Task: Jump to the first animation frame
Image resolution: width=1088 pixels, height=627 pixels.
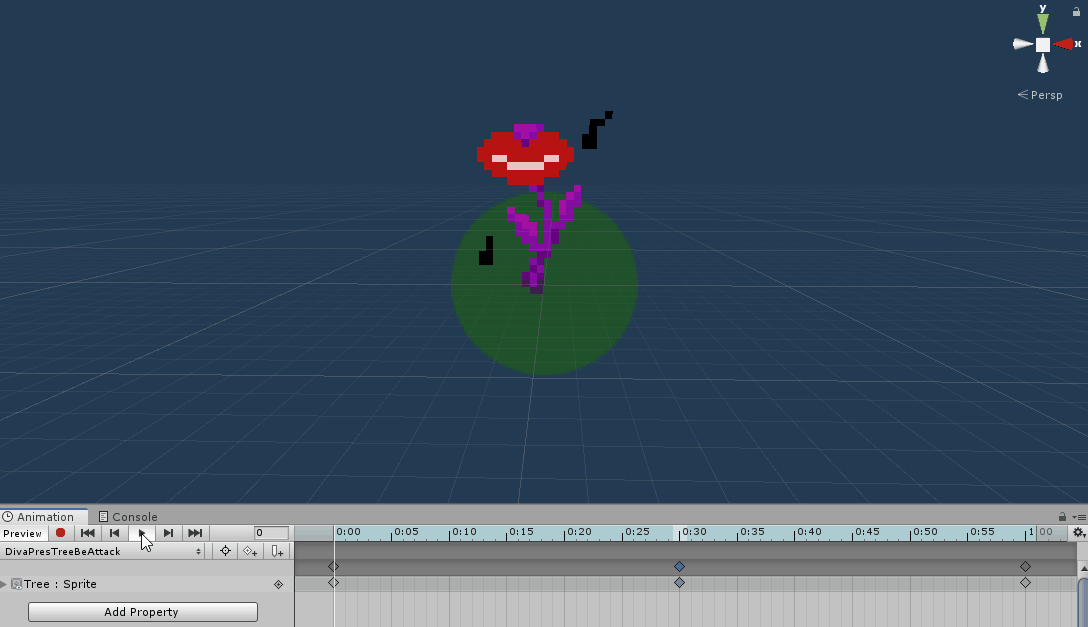Action: [x=87, y=533]
